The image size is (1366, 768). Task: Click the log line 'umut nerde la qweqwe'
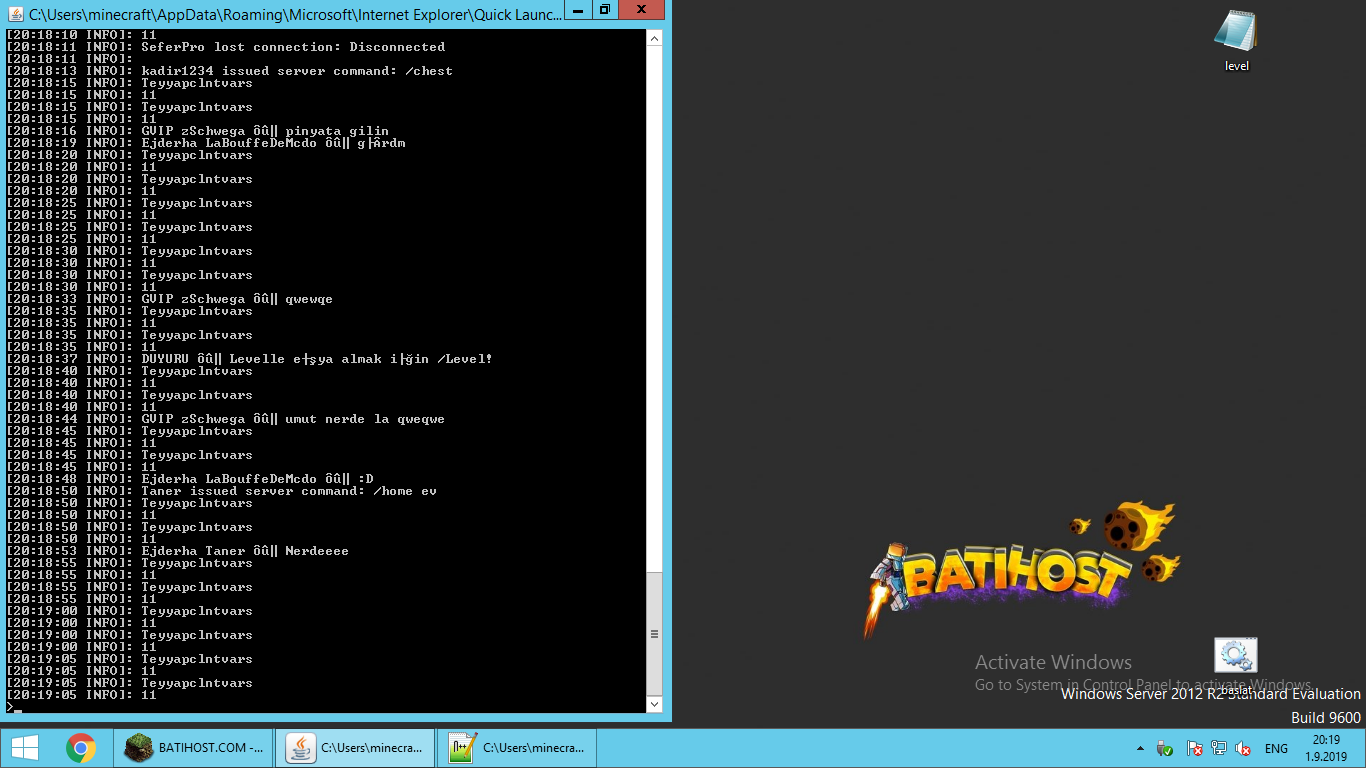[x=226, y=419]
